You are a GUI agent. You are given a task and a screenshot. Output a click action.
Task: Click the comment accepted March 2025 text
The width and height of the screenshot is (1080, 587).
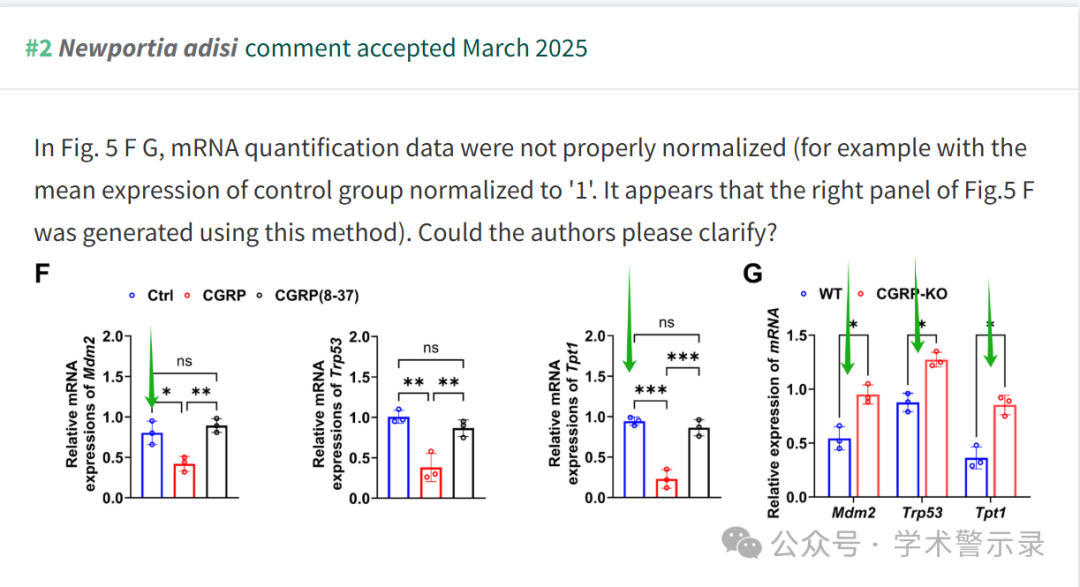tap(416, 48)
